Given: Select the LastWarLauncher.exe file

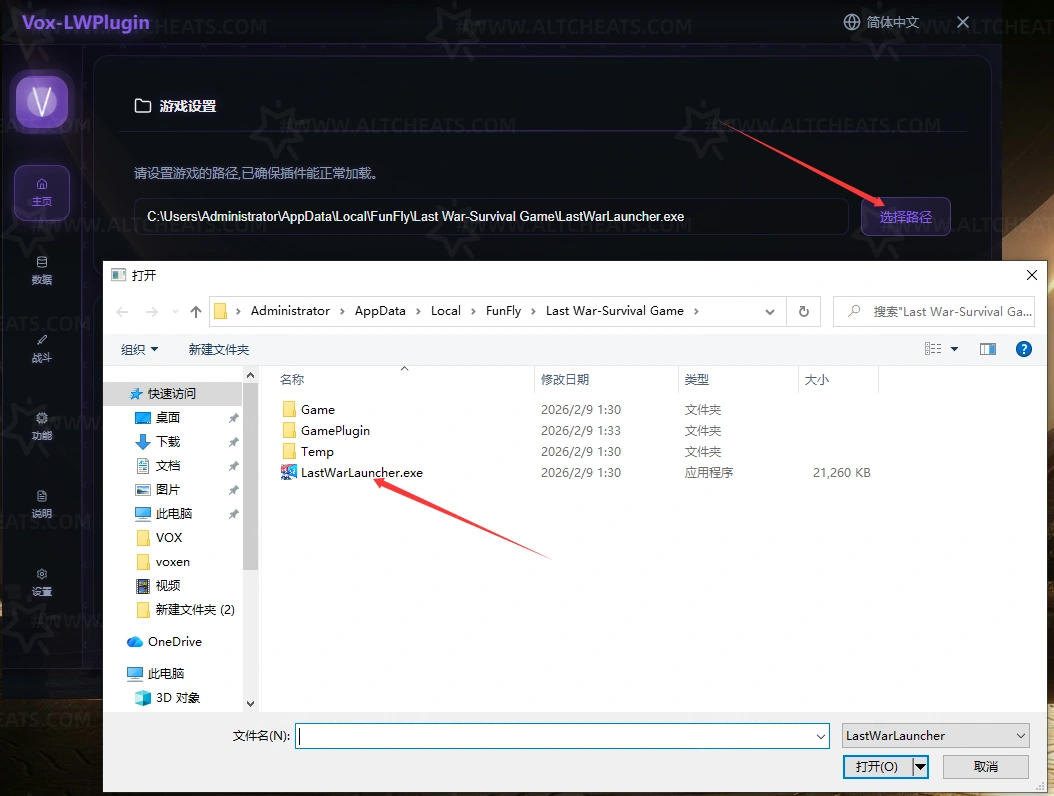Looking at the screenshot, I should click(361, 473).
